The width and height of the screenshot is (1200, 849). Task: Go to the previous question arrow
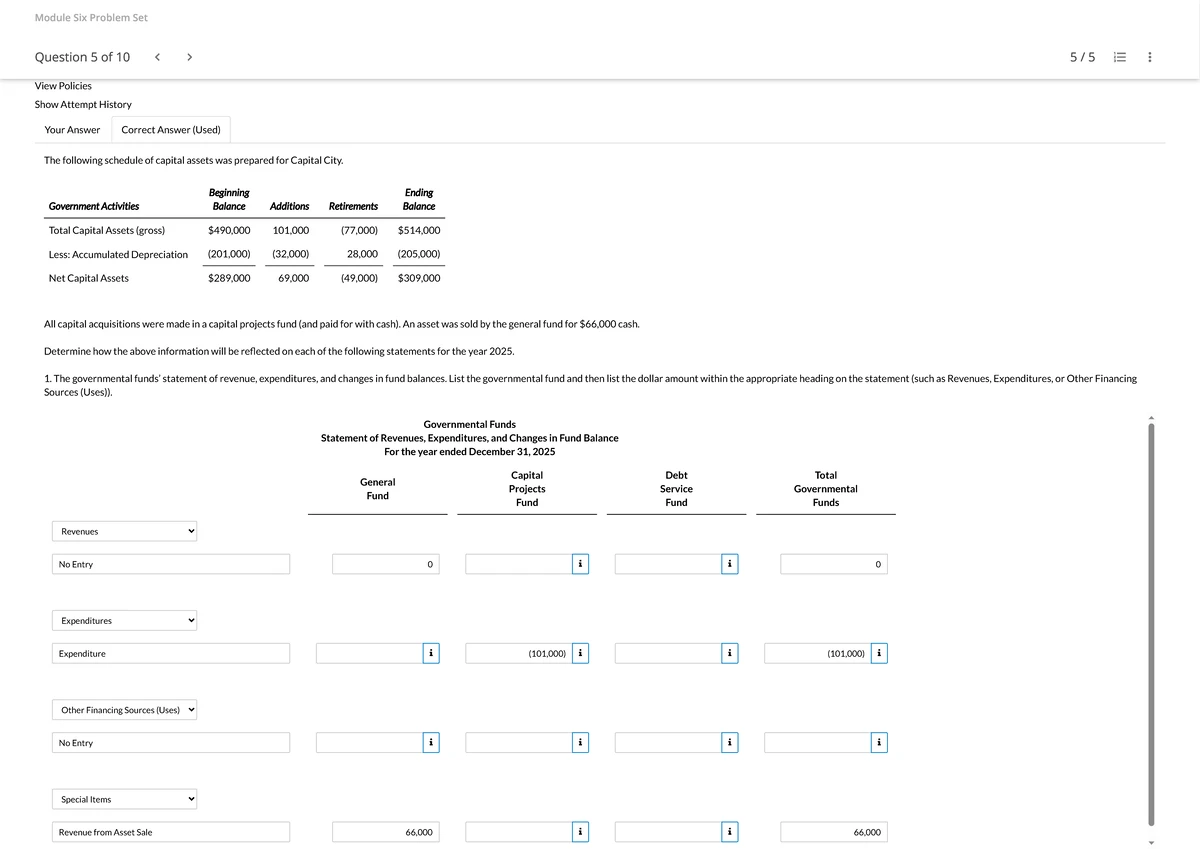tap(158, 57)
